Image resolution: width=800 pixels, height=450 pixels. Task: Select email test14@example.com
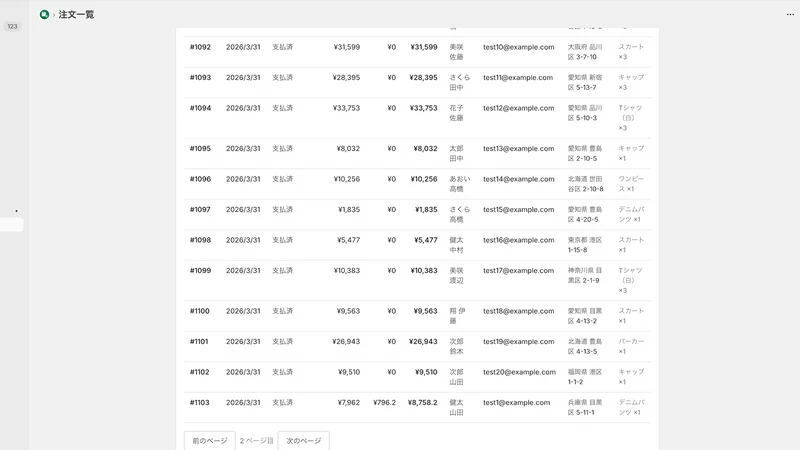click(x=518, y=179)
